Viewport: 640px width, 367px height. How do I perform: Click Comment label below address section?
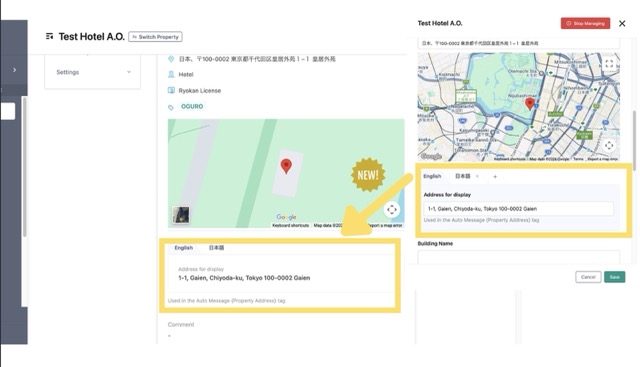pos(181,325)
